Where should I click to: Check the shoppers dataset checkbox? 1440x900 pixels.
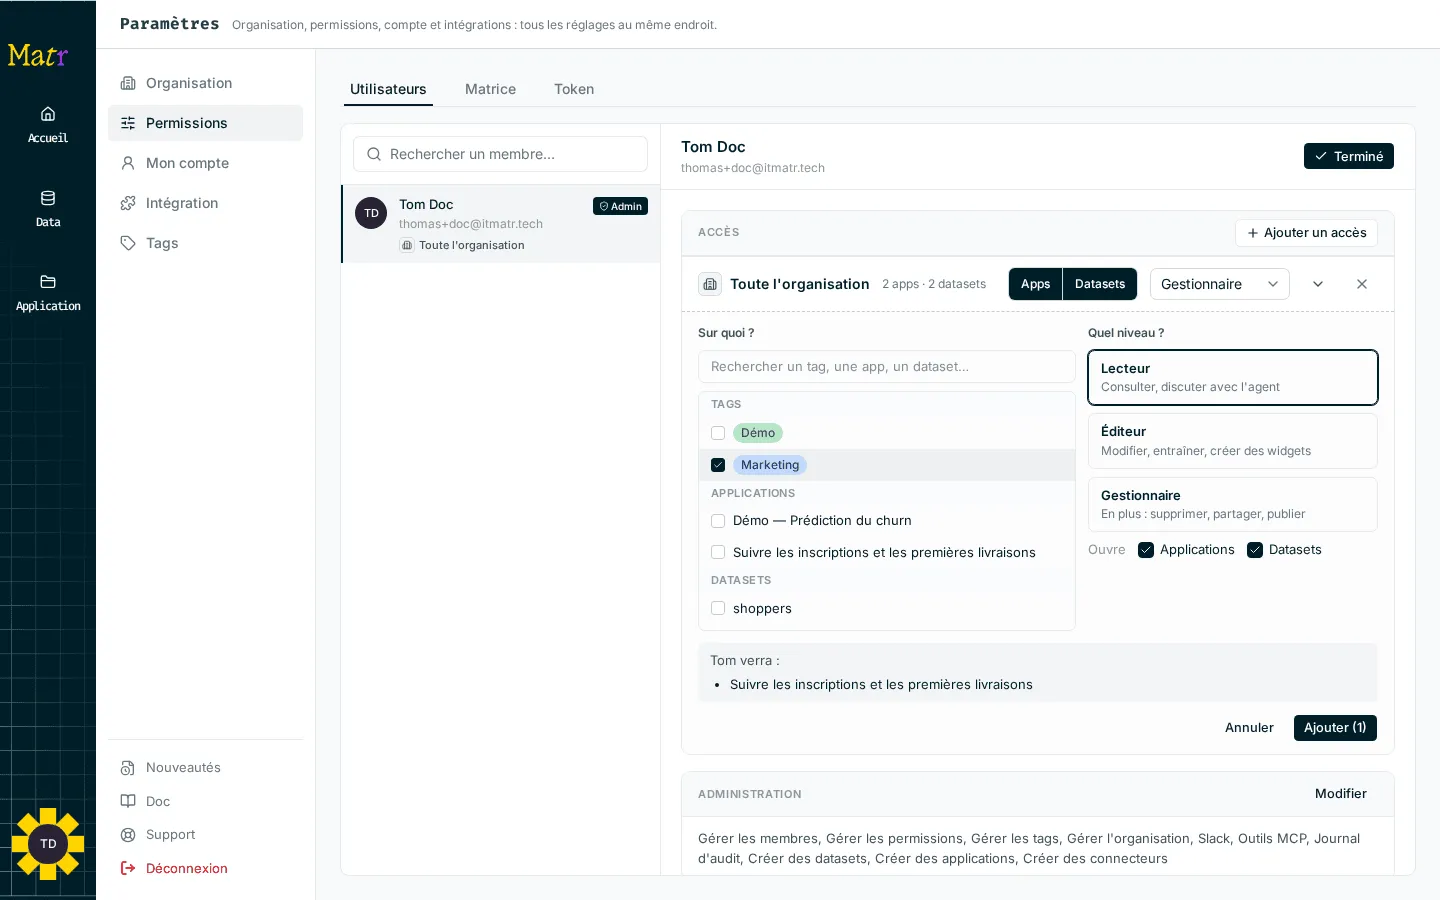point(718,608)
